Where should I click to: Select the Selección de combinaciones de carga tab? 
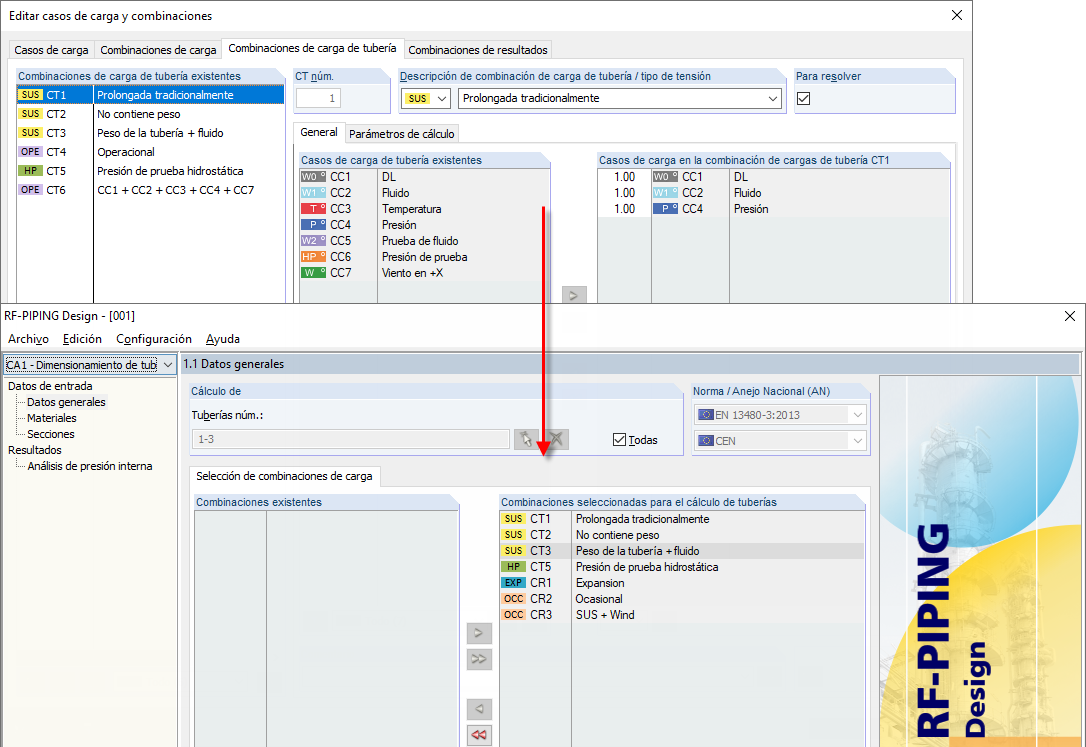pos(284,476)
